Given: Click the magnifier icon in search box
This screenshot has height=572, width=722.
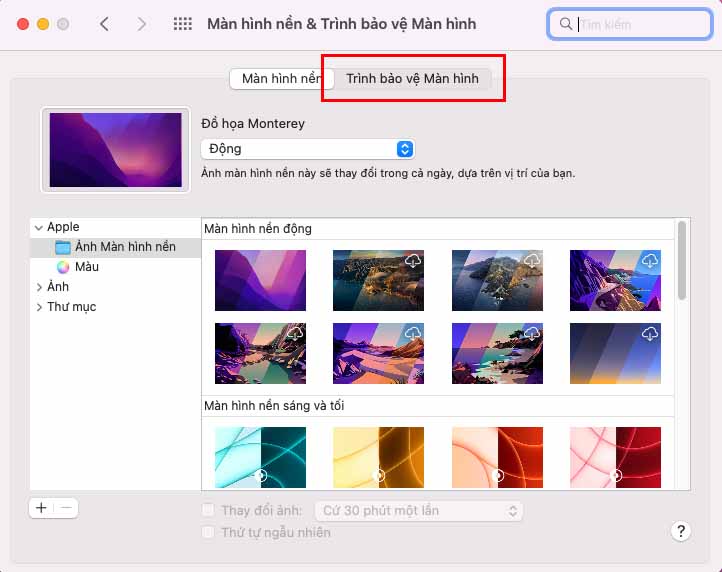Looking at the screenshot, I should pos(566,24).
